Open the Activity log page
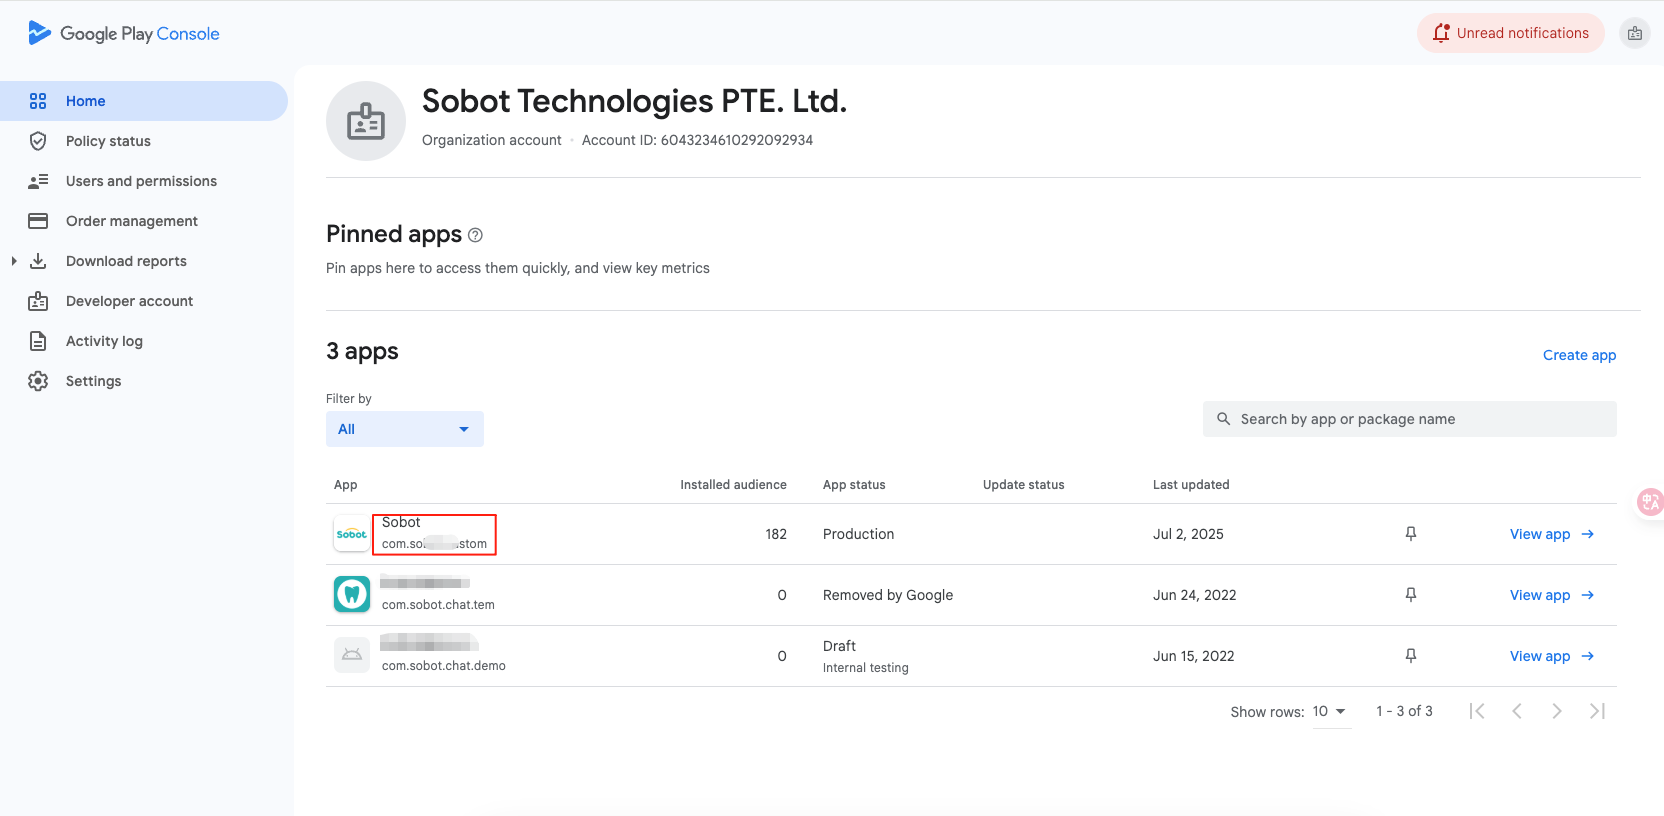 pyautogui.click(x=104, y=341)
